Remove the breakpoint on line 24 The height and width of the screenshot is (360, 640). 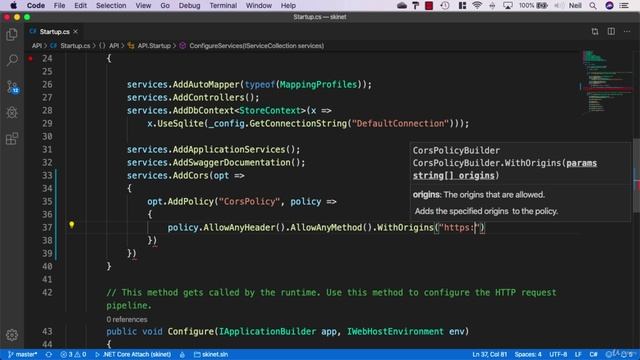[30, 58]
